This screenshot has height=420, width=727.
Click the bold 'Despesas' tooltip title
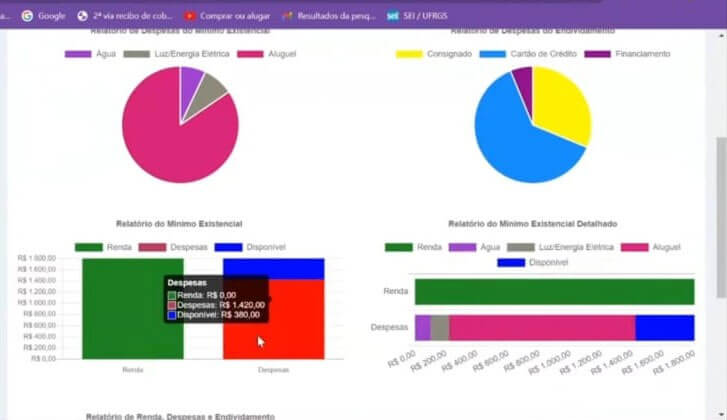[x=187, y=283]
